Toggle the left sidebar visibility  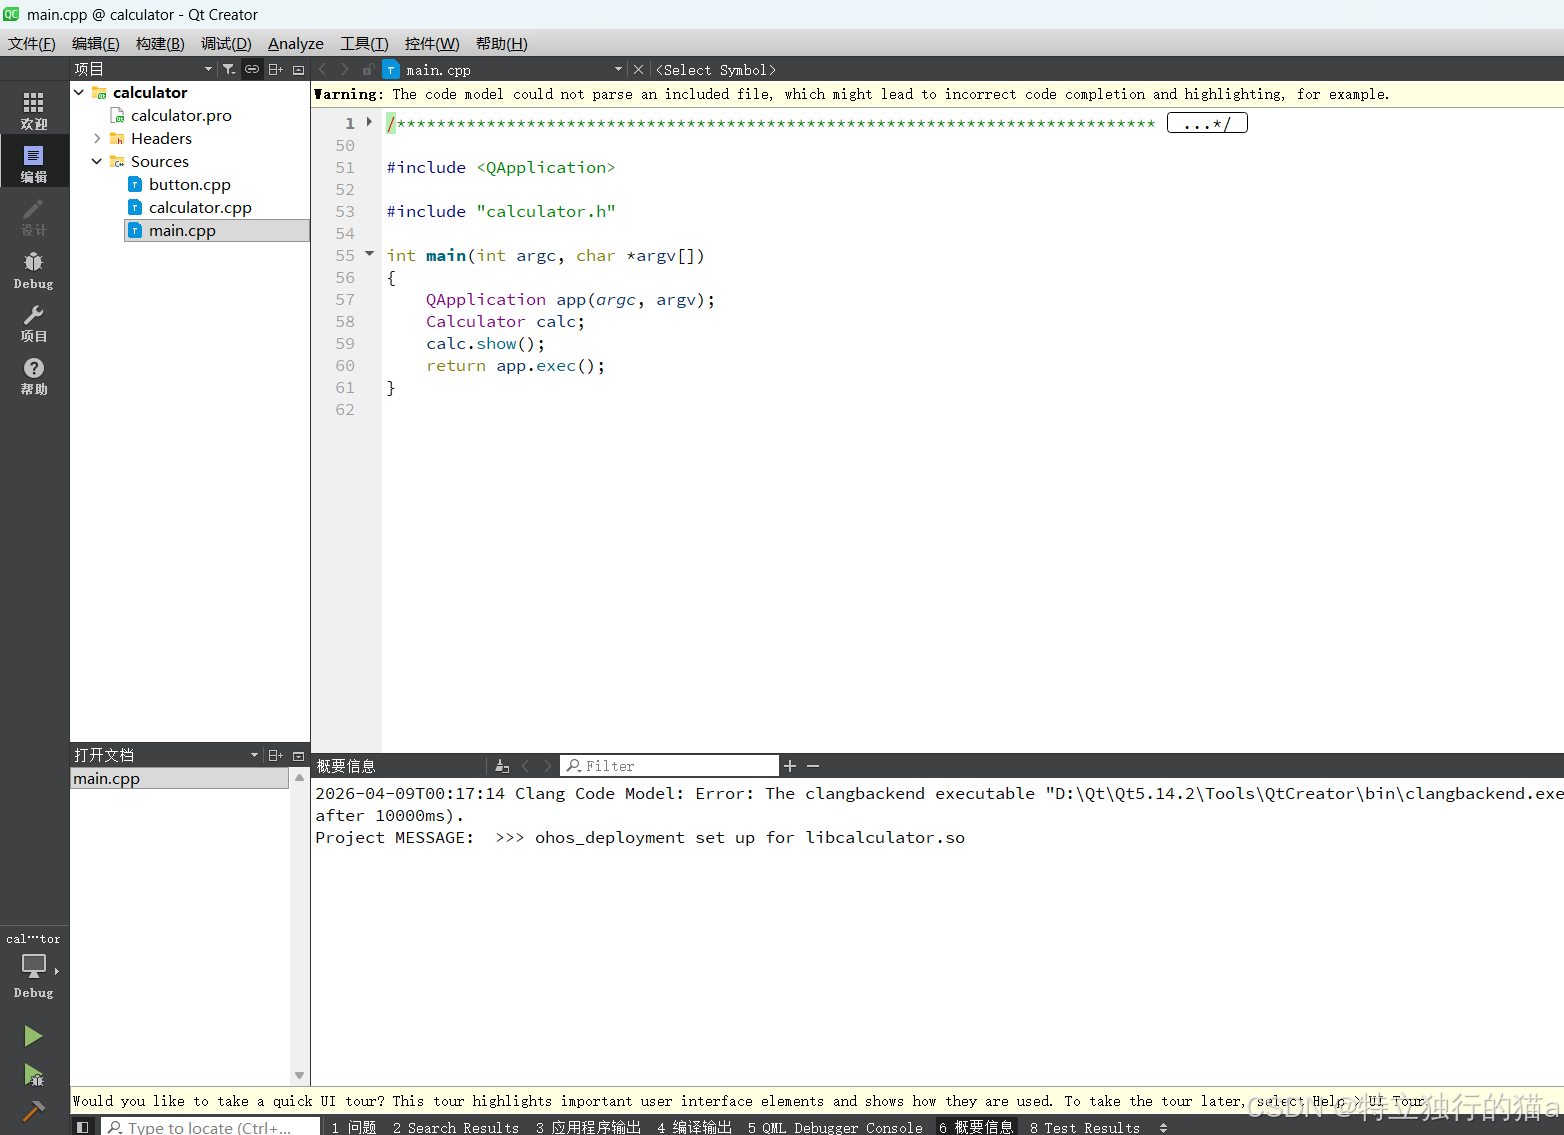tap(83, 1127)
